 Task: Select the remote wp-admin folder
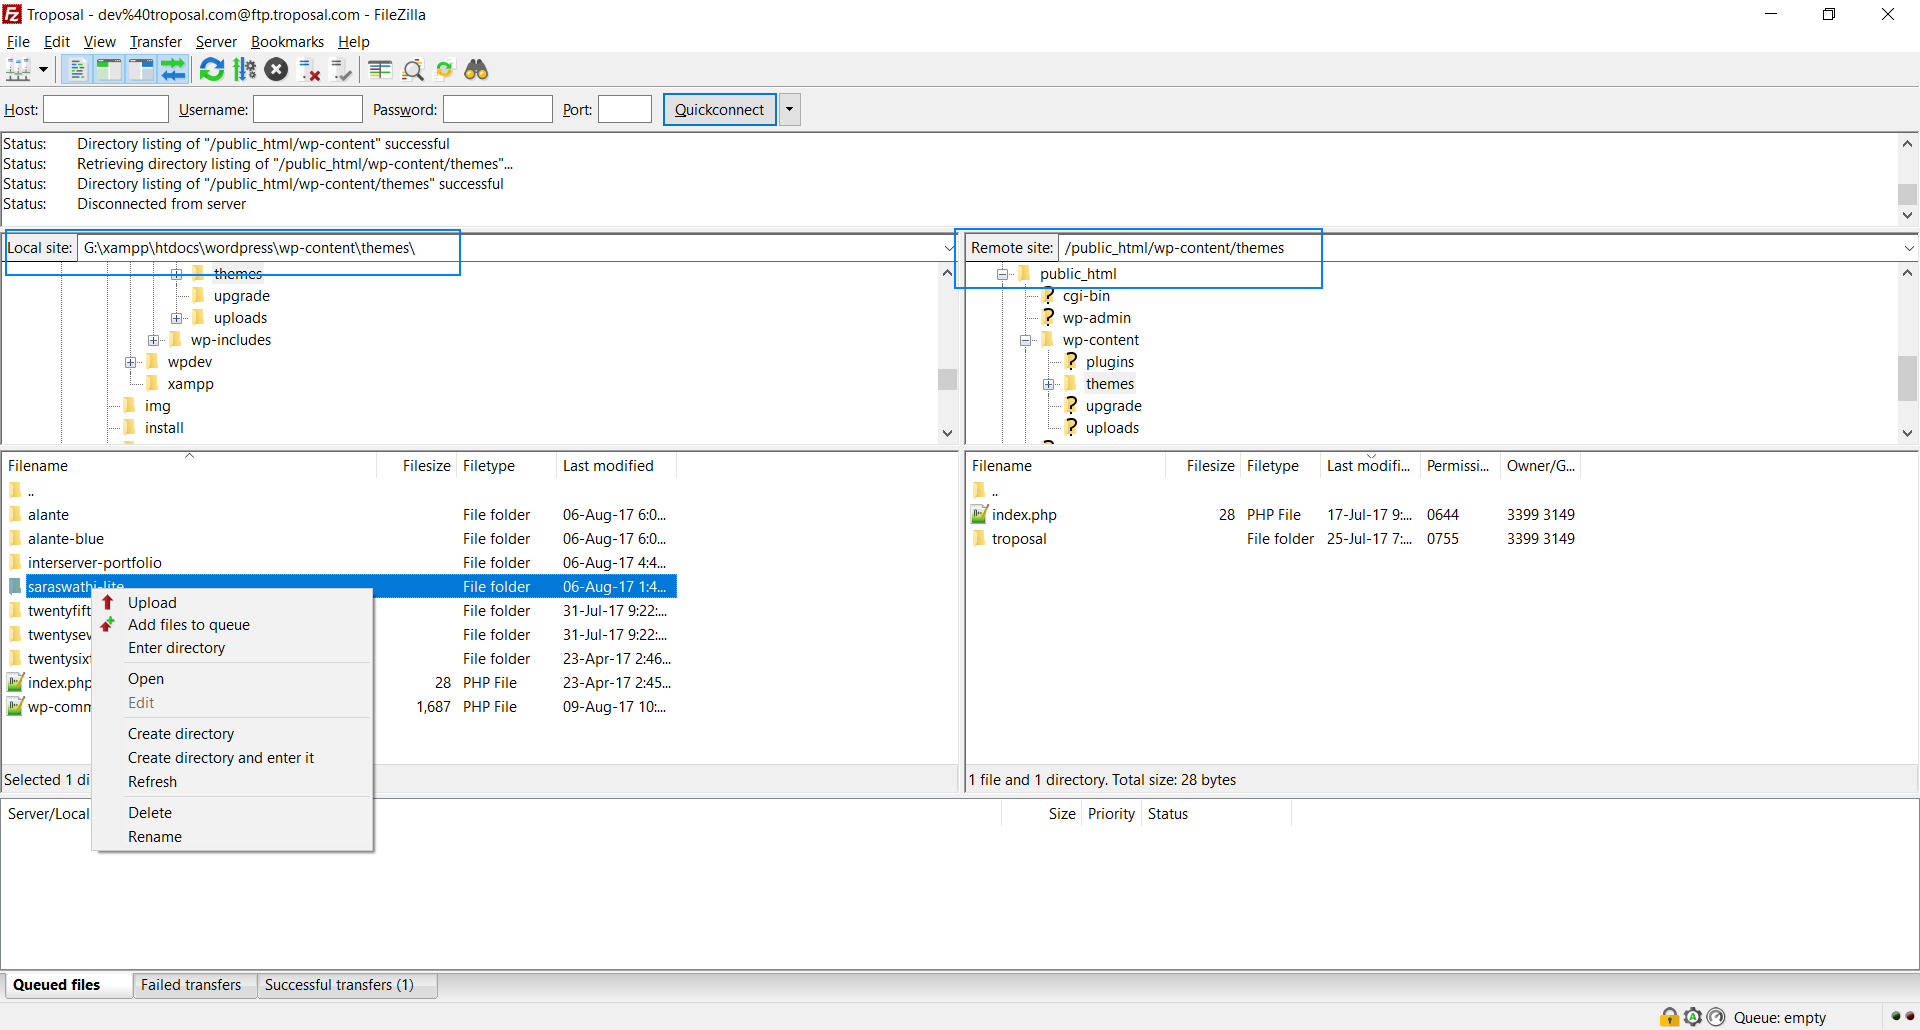[x=1096, y=318]
